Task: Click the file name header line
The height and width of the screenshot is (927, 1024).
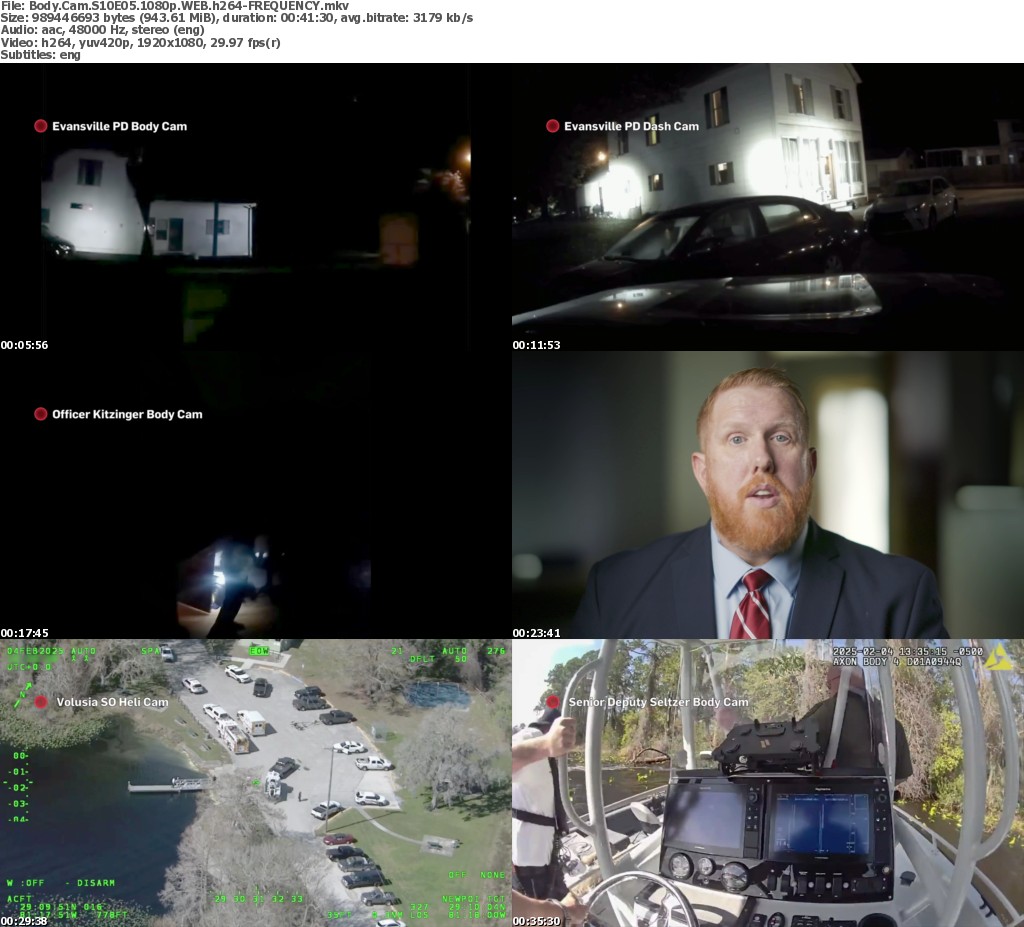Action: tap(174, 6)
